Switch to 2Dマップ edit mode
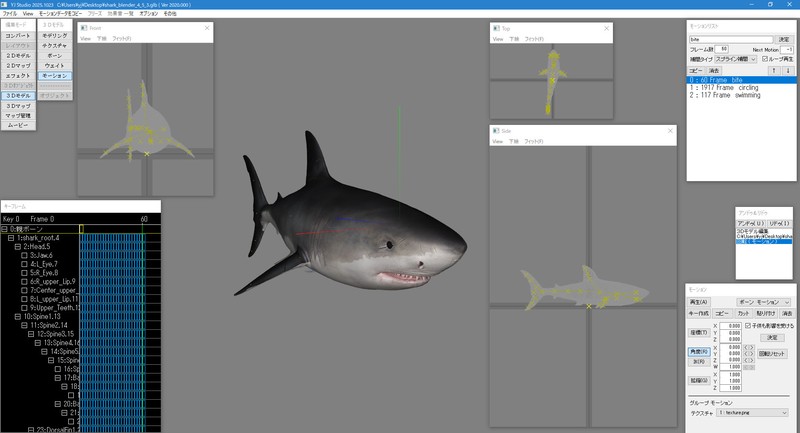 coord(18,66)
